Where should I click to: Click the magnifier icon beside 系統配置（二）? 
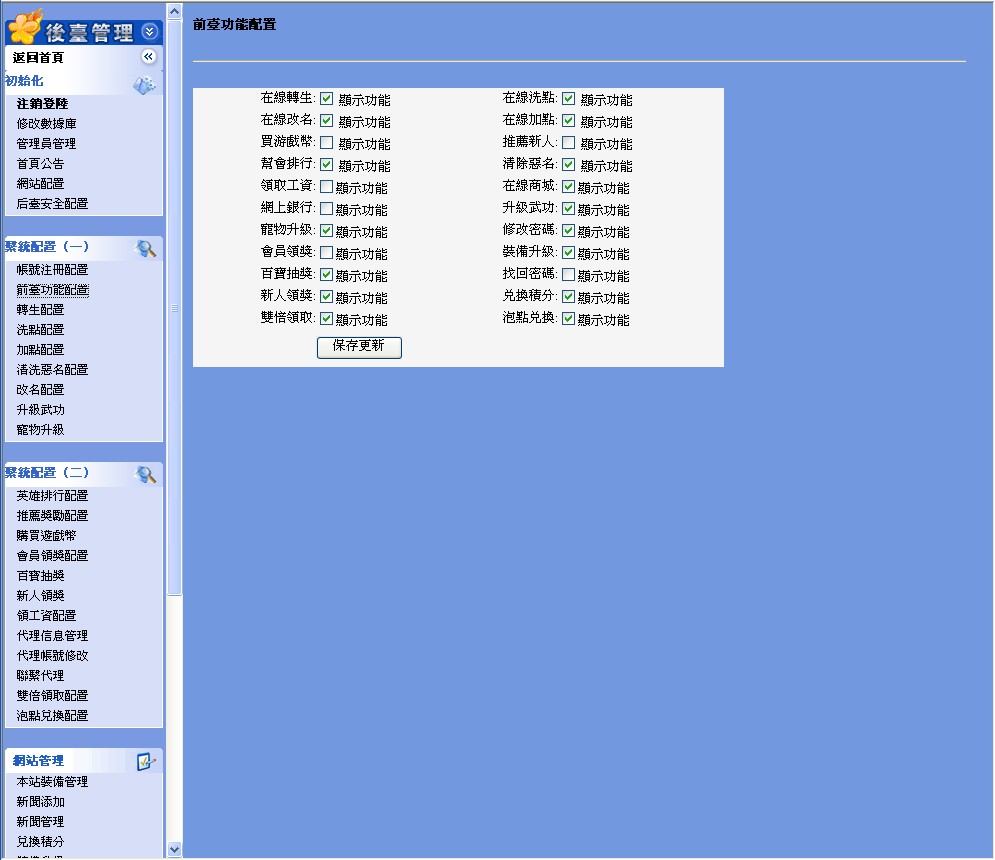(x=146, y=475)
